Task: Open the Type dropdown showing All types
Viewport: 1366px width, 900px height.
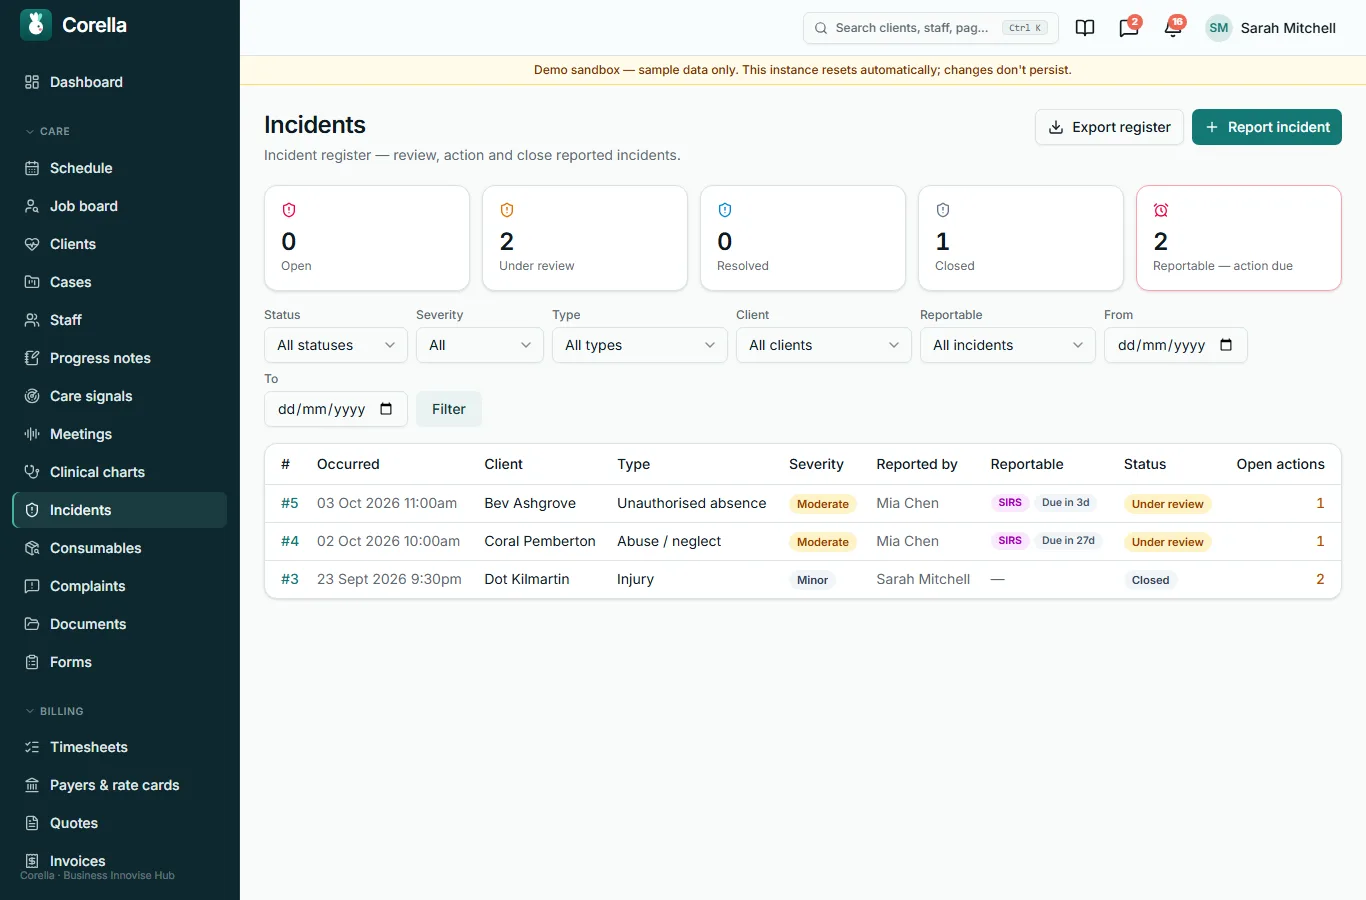Action: point(640,345)
